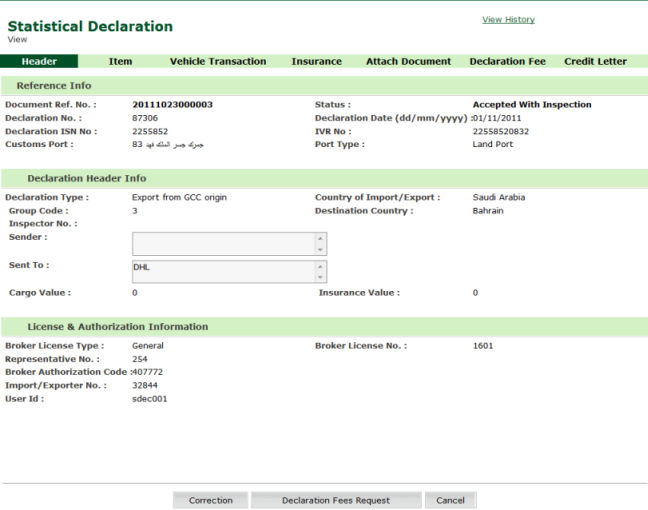Hit the Sent To field scroll up arrow

320,266
